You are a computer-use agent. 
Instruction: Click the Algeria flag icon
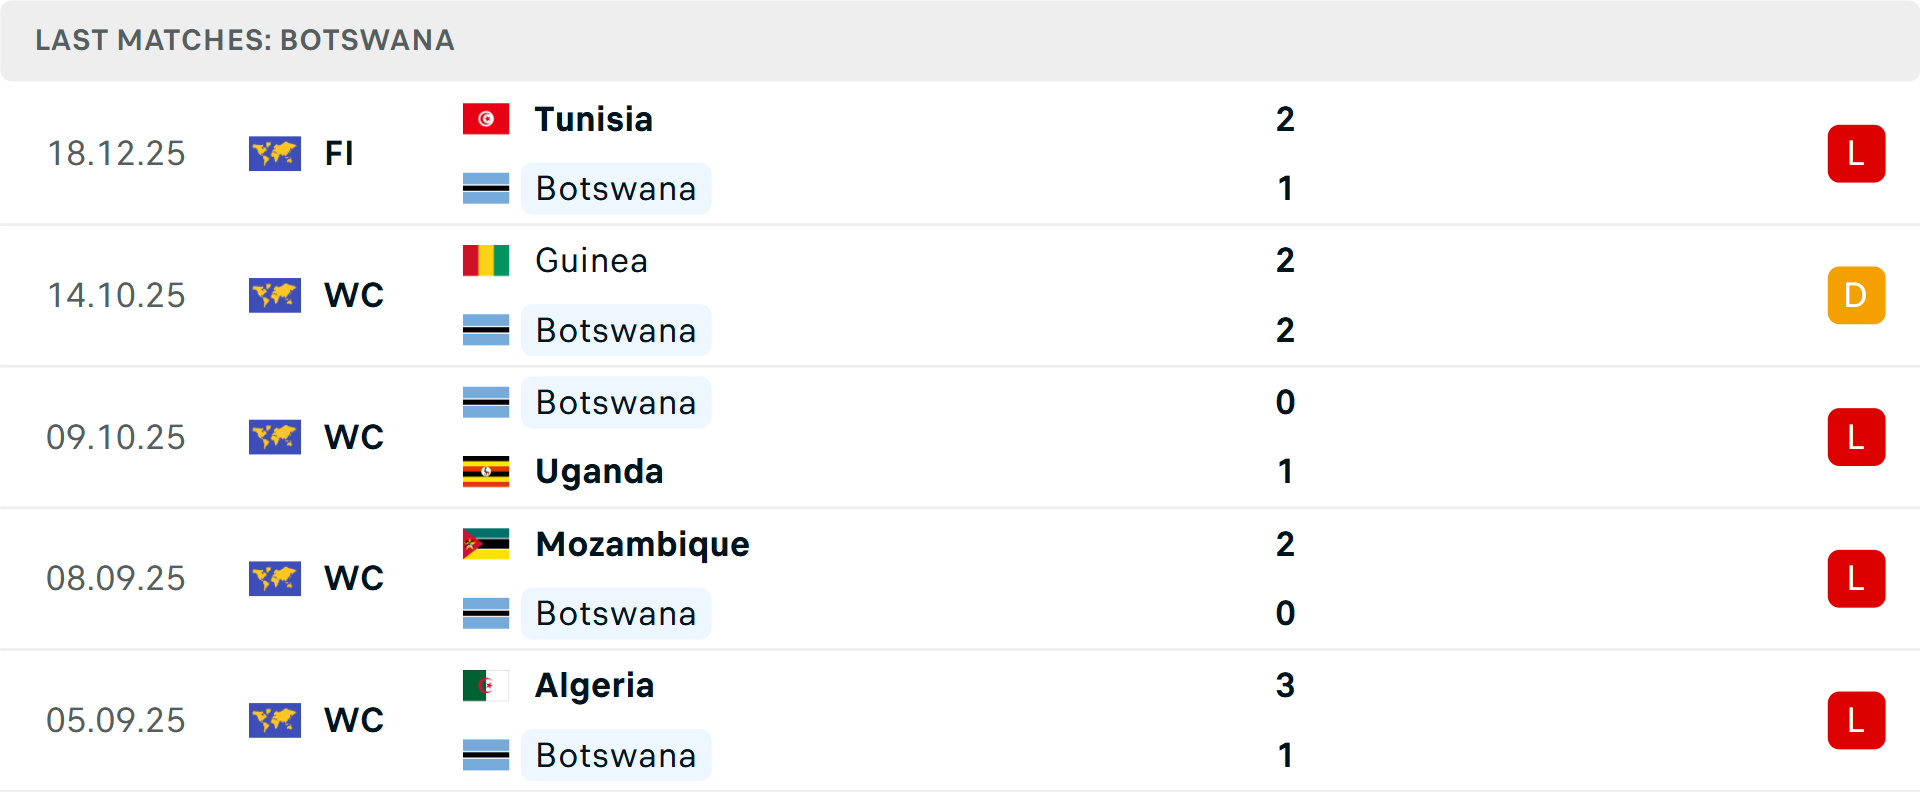486,686
